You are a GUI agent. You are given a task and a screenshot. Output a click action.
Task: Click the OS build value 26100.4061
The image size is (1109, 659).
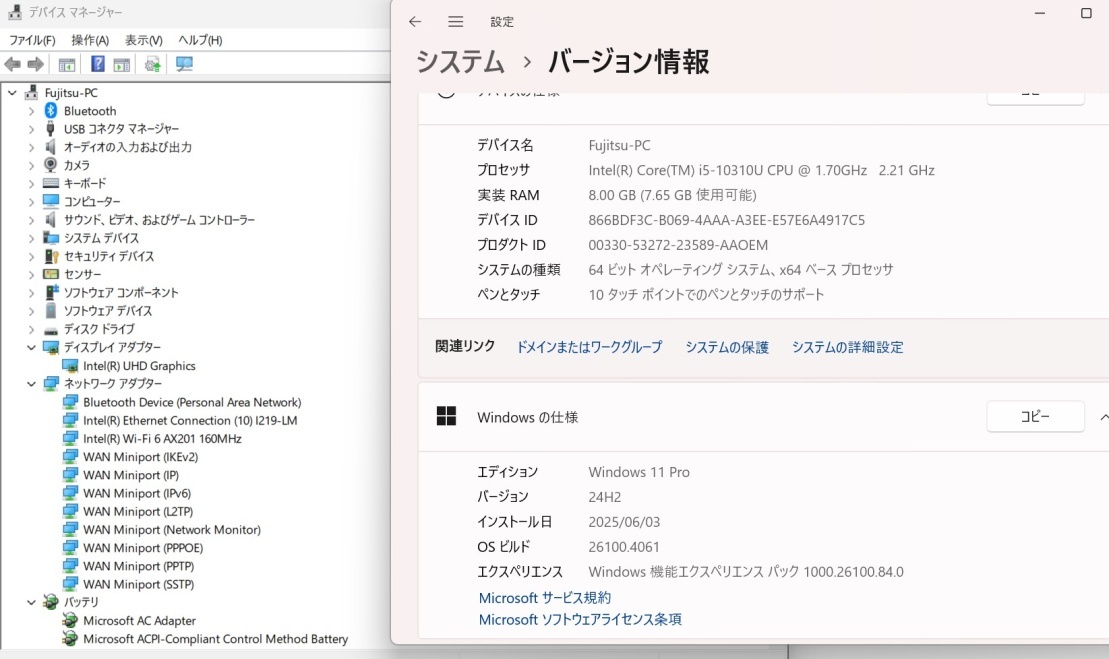coord(624,547)
